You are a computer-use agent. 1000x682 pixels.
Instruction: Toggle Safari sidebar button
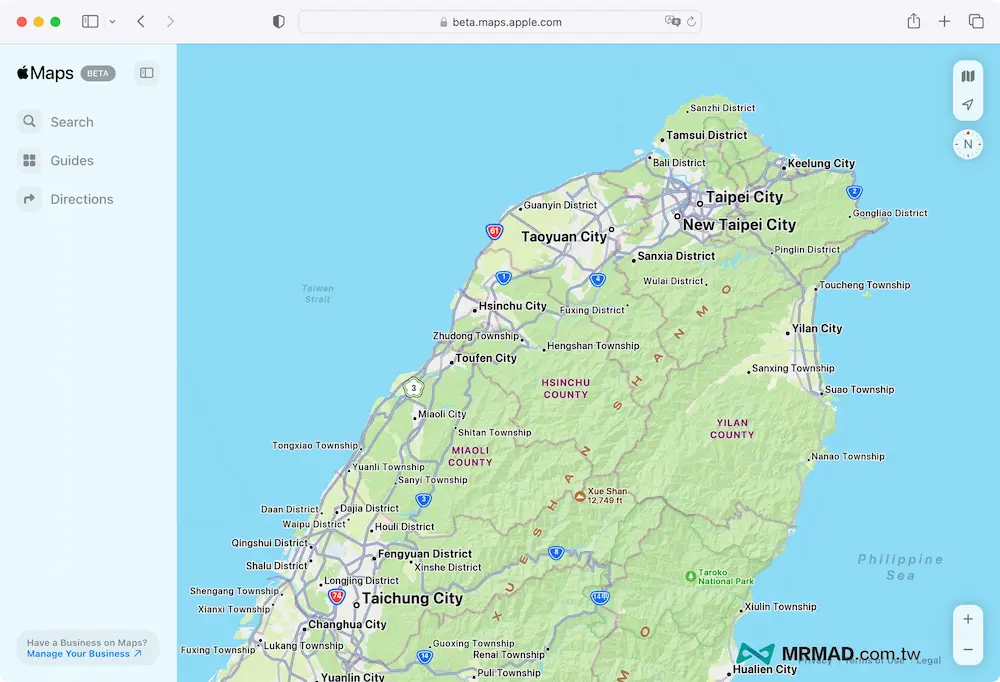[x=90, y=22]
